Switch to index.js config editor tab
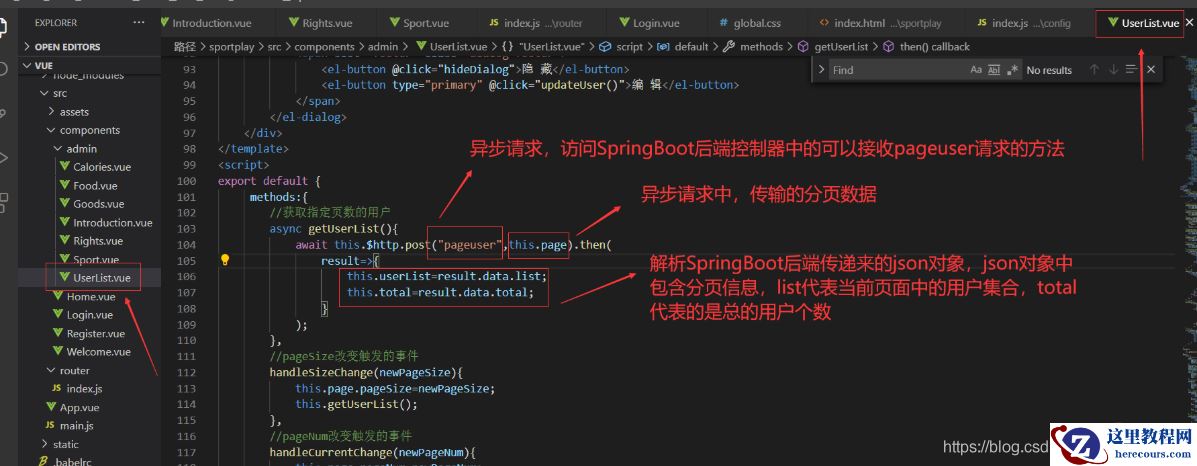 1031,24
